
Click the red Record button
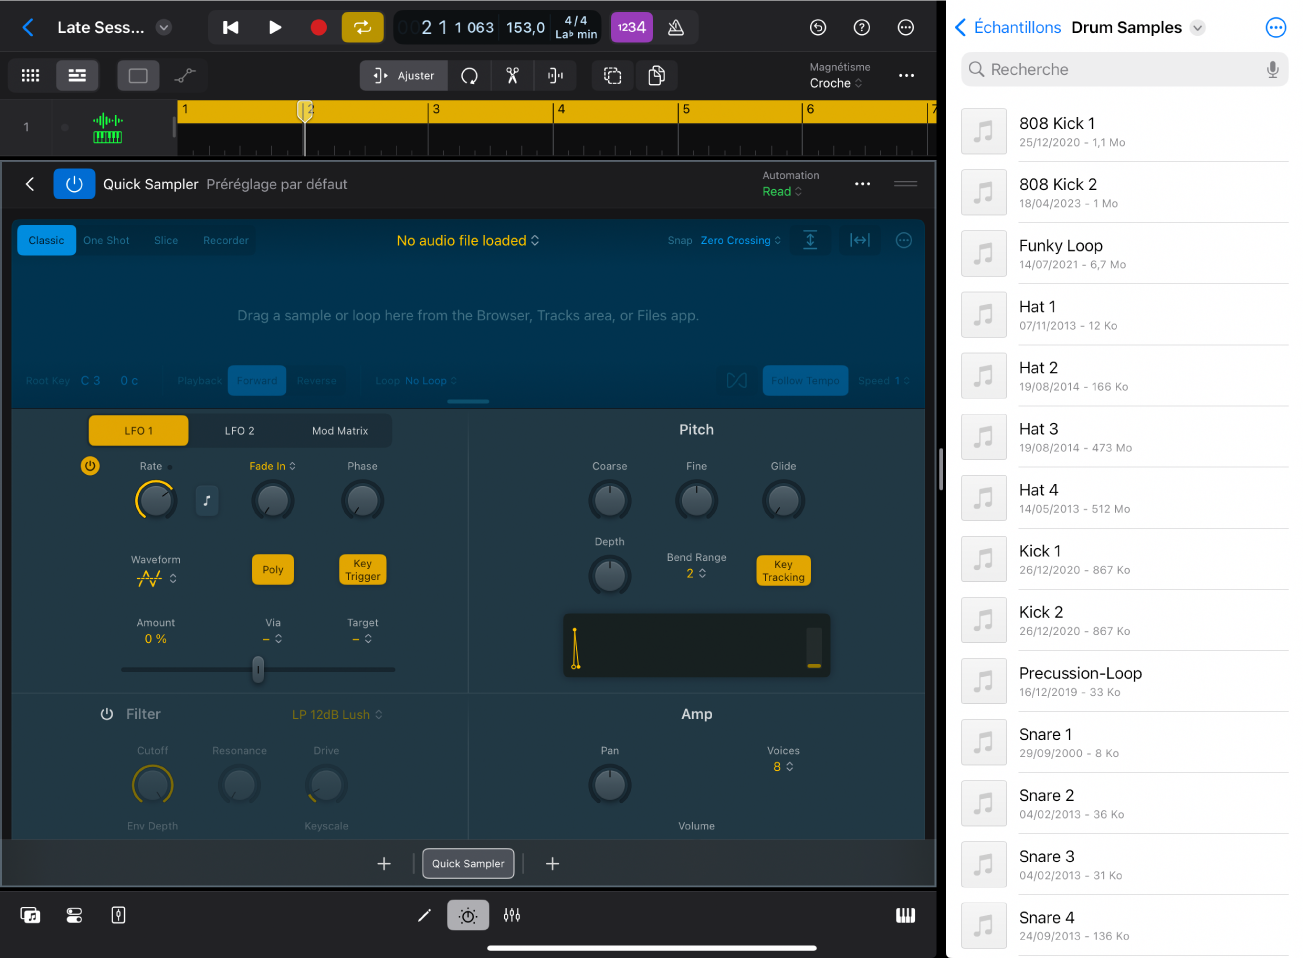(x=318, y=27)
